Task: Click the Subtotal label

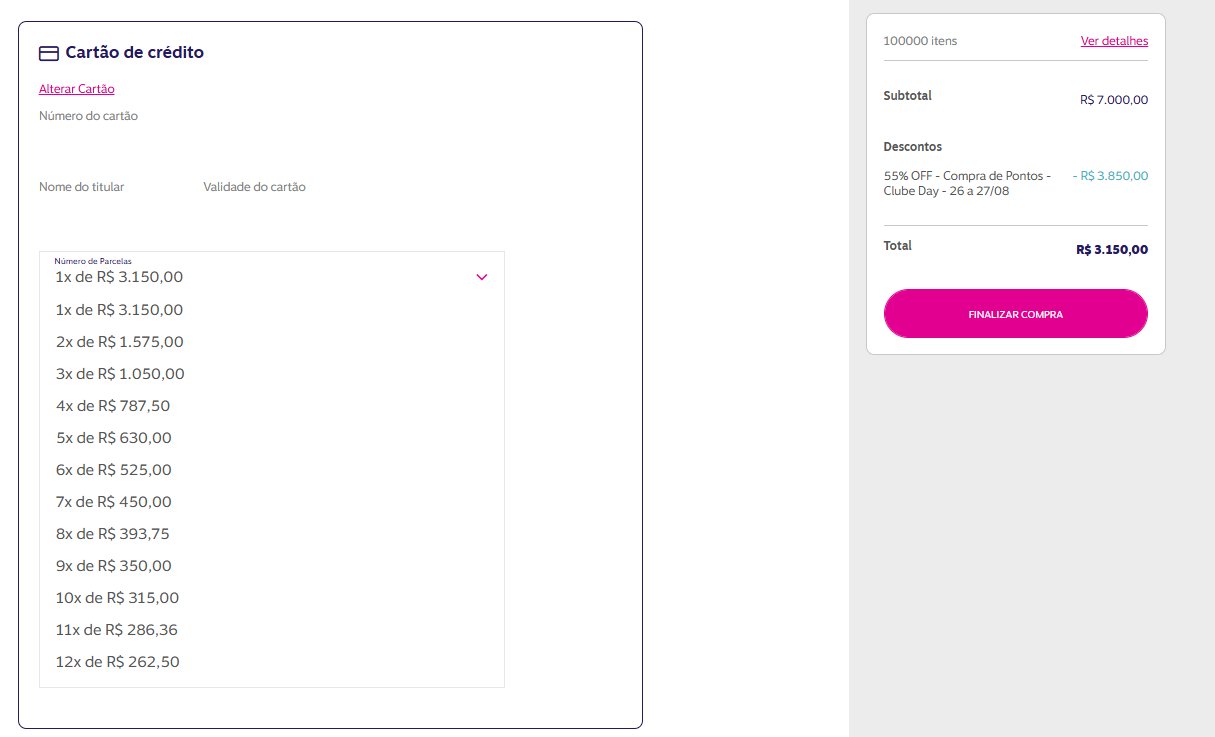Action: coord(908,96)
